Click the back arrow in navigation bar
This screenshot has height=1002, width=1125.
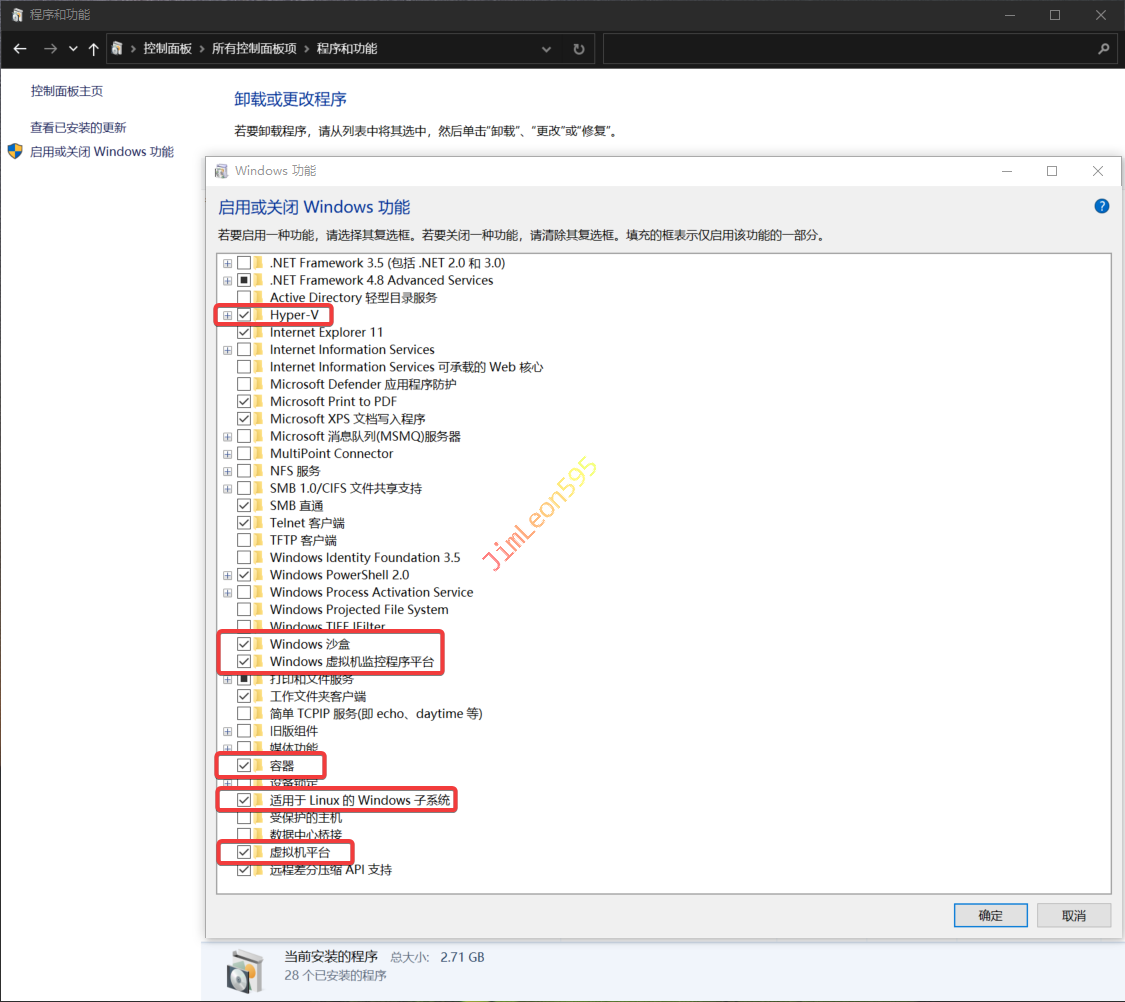(x=20, y=48)
